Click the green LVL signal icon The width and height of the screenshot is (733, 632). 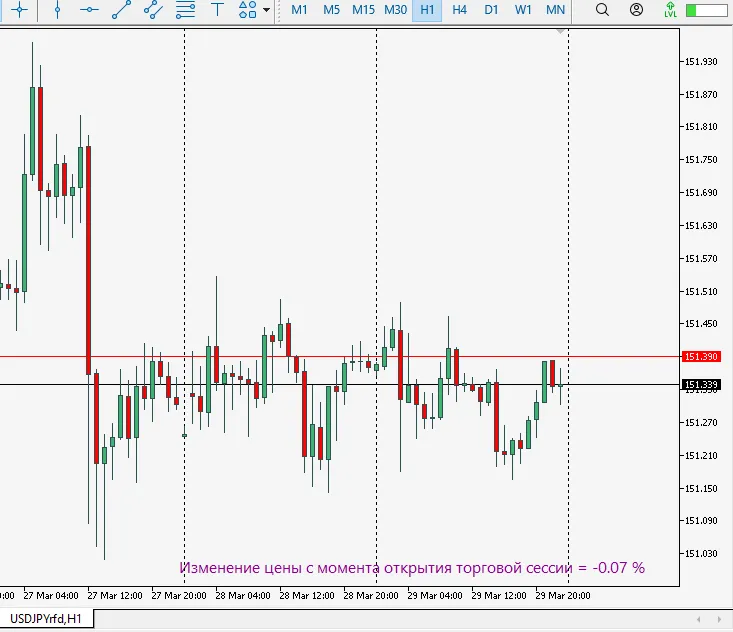[x=670, y=10]
